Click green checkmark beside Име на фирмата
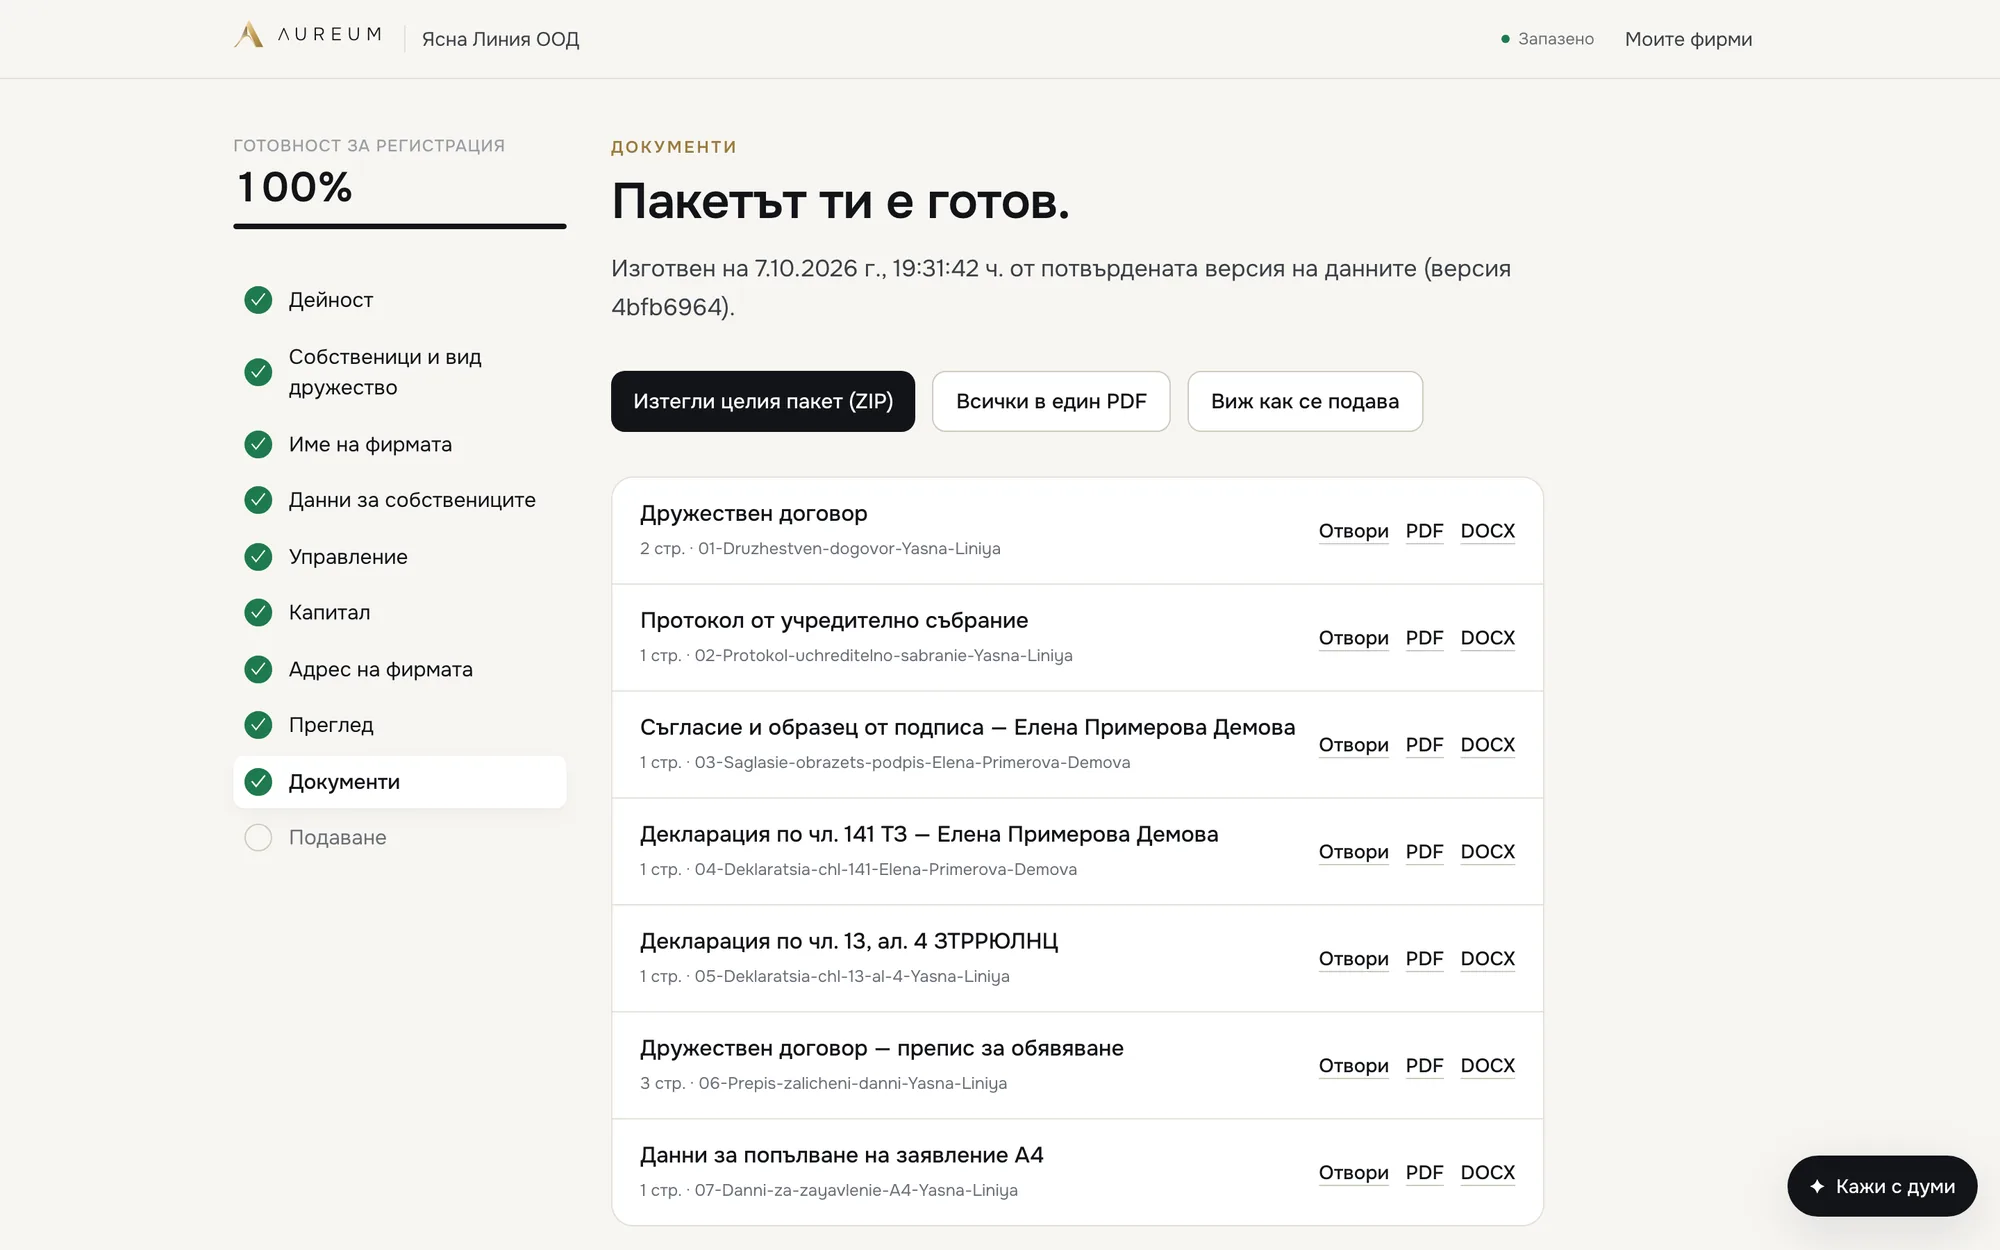 click(x=258, y=444)
